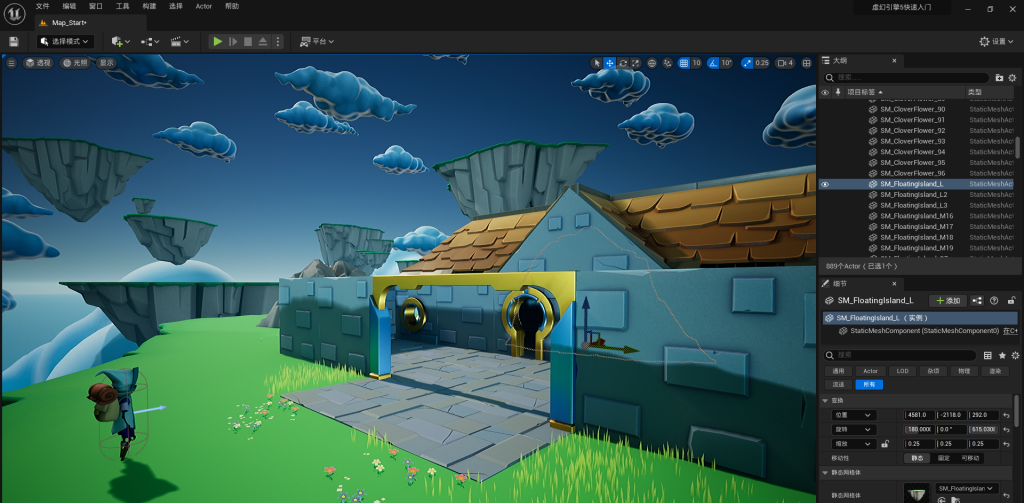Reset 位置 location to default arrow
The height and width of the screenshot is (503, 1024).
[1006, 415]
